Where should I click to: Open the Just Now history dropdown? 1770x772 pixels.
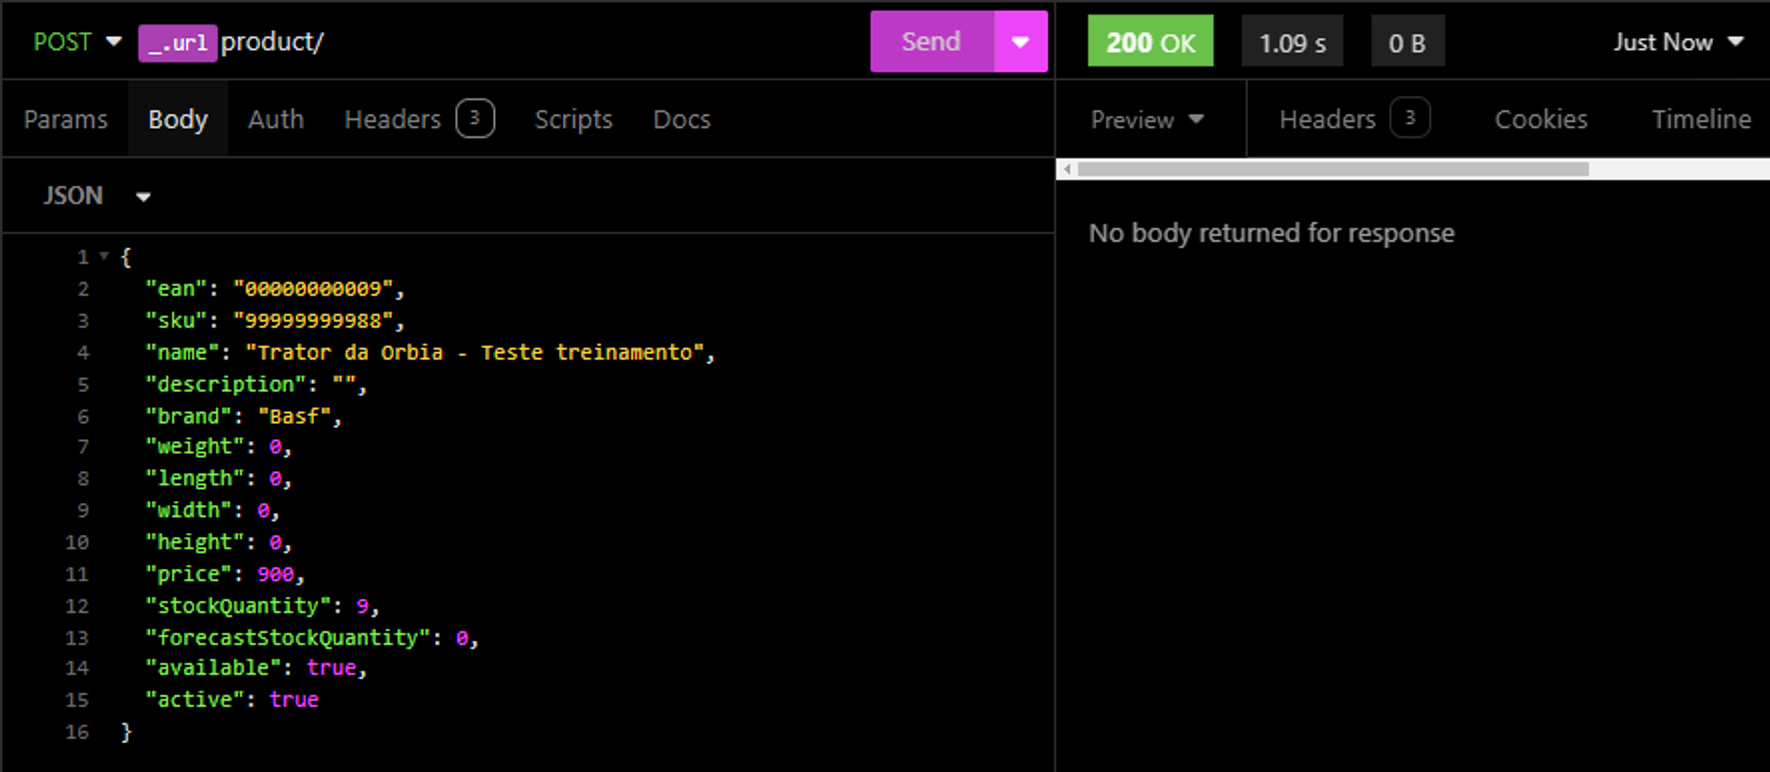click(1677, 42)
